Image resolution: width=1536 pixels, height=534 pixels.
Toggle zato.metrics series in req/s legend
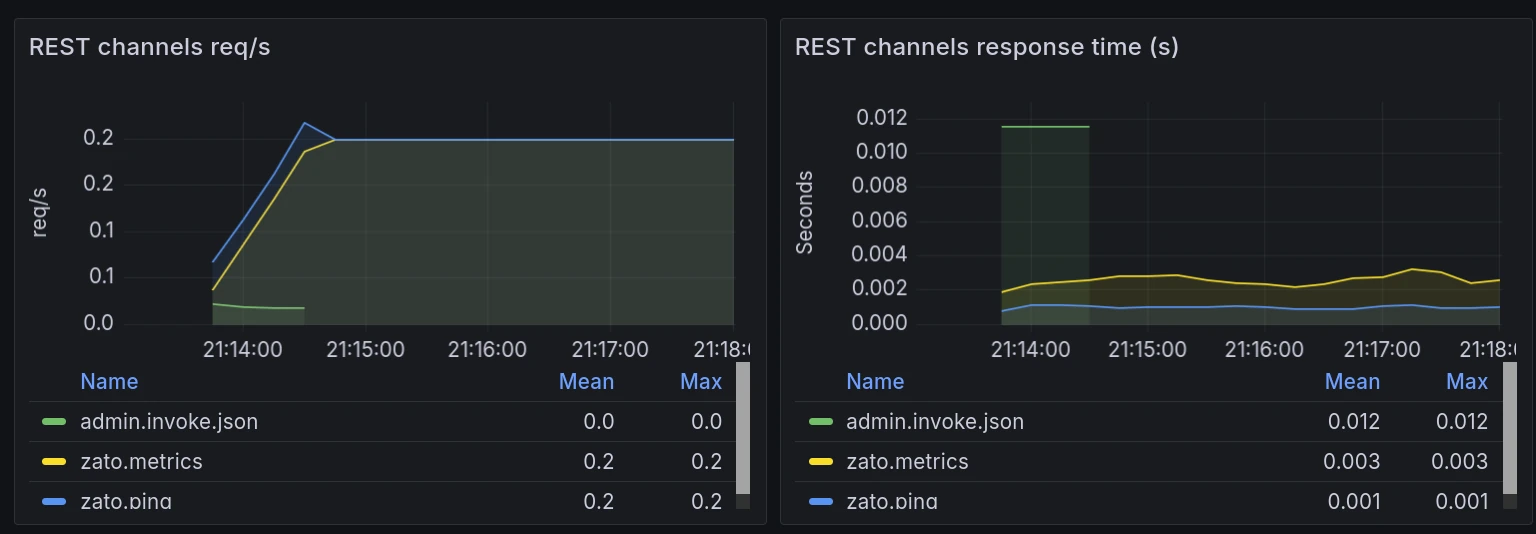(141, 462)
